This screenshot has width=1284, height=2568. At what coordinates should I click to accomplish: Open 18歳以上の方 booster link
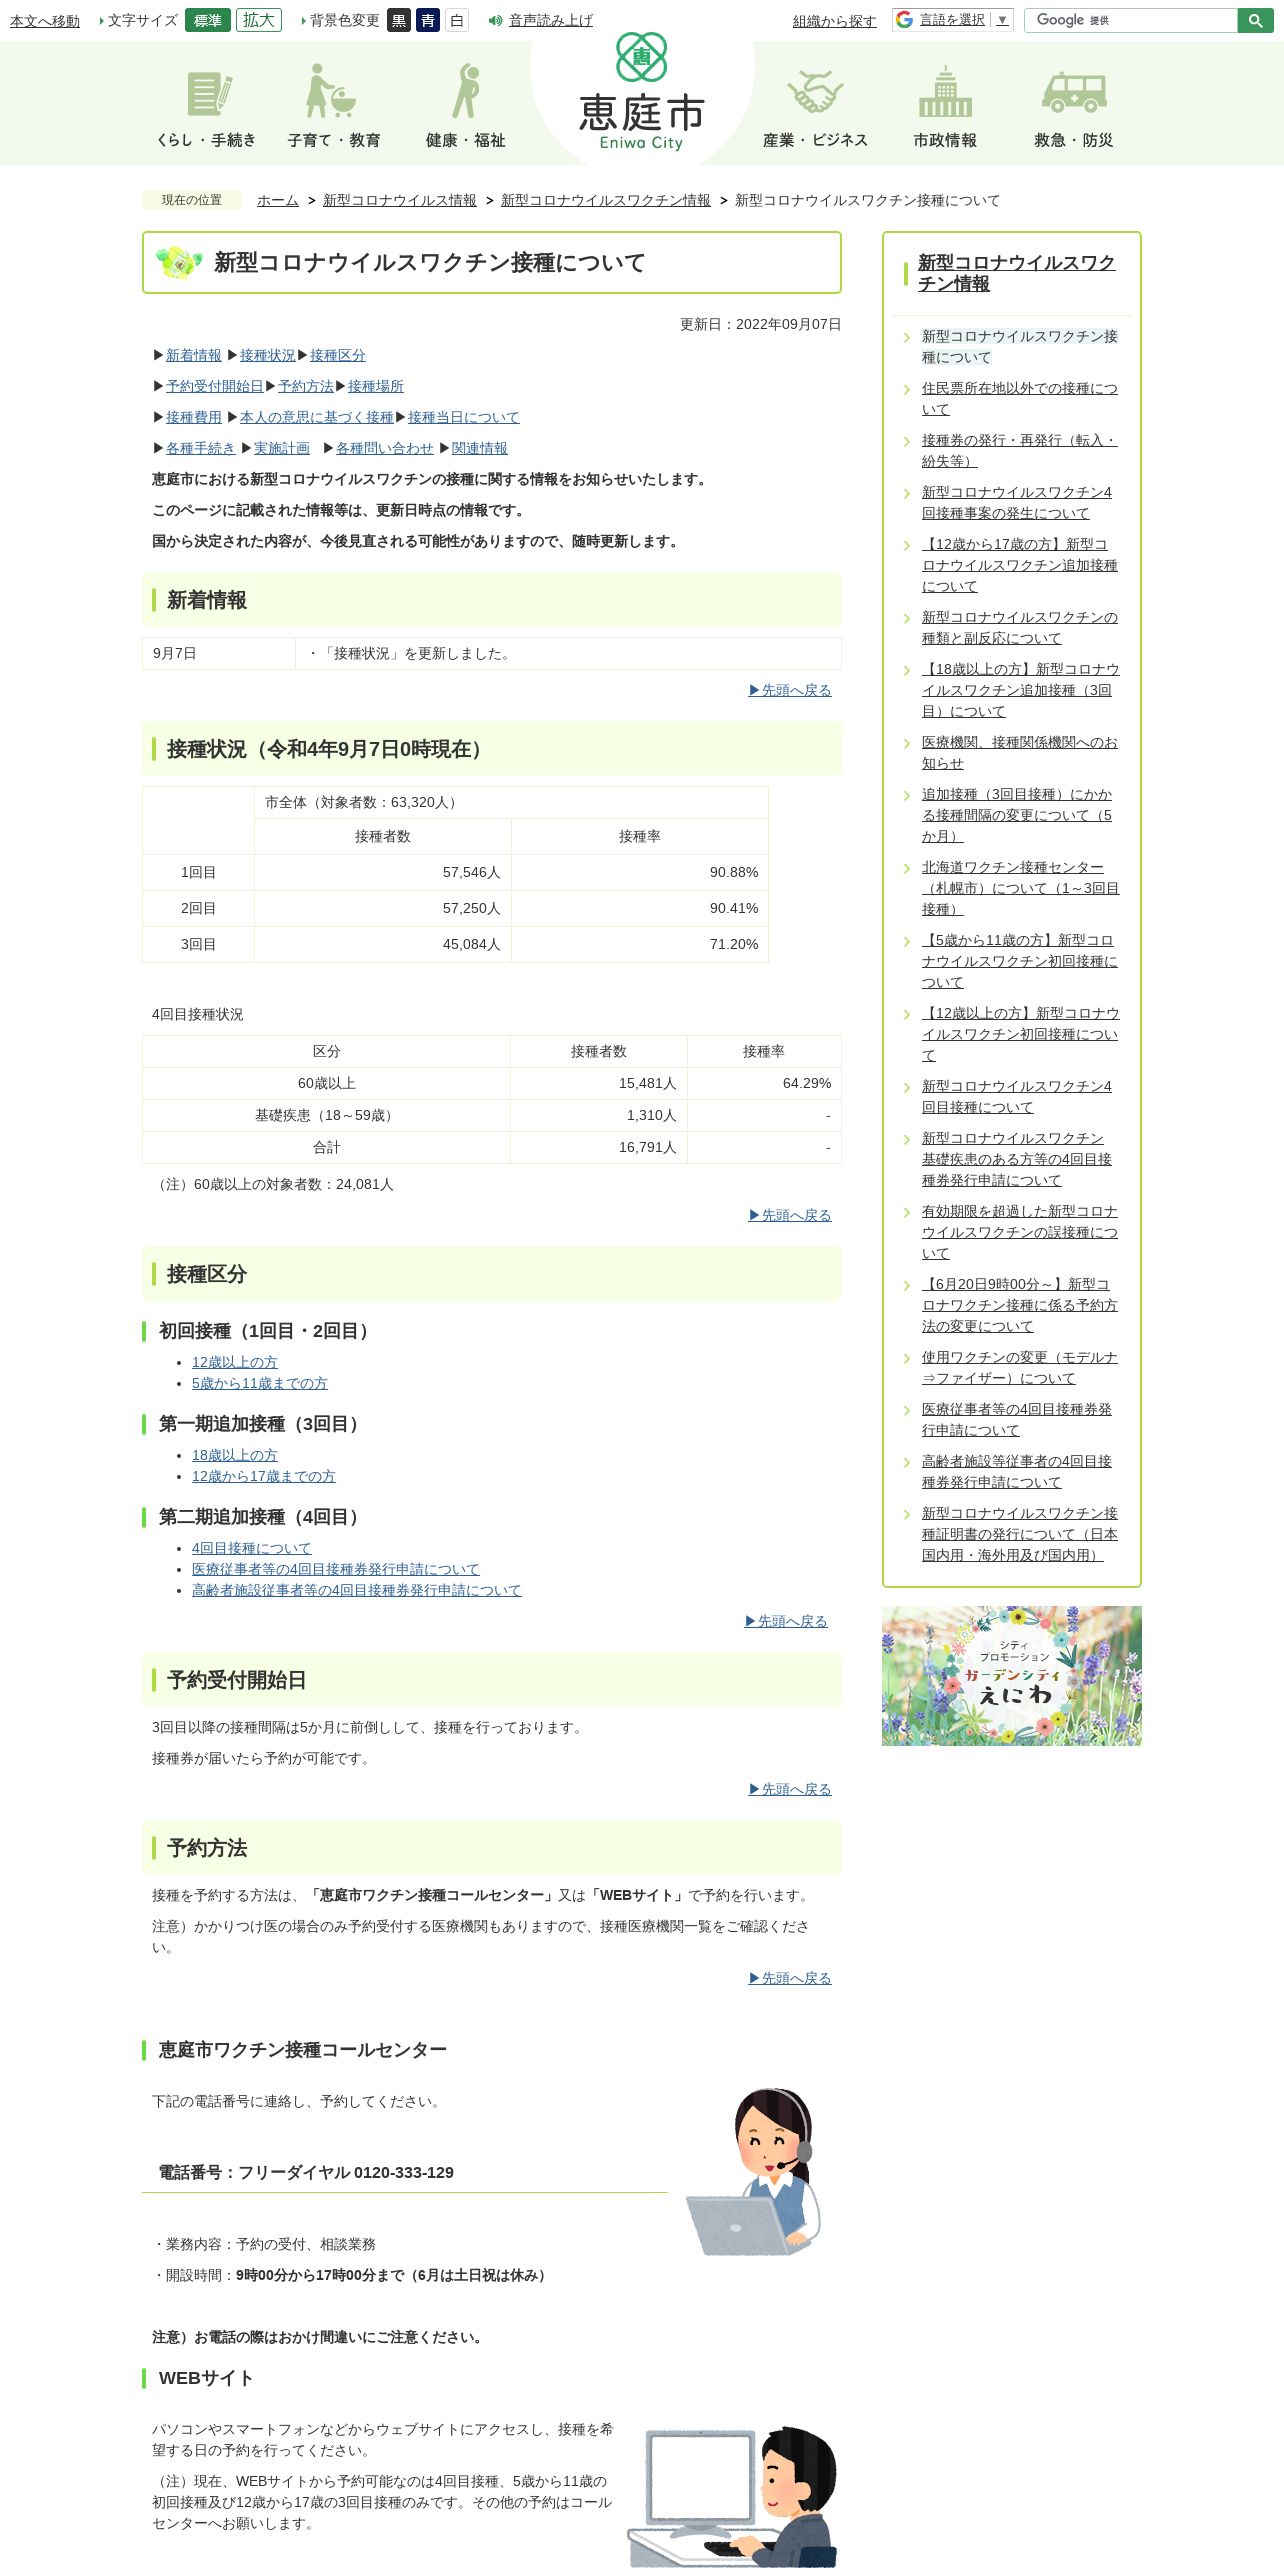(x=235, y=1455)
